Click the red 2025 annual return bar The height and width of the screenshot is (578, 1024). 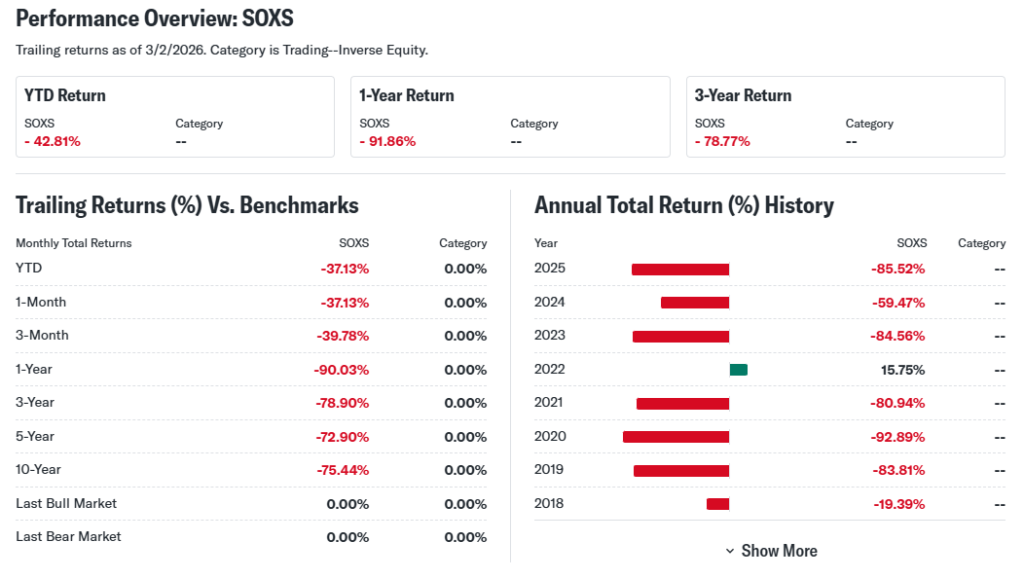pyautogui.click(x=680, y=269)
